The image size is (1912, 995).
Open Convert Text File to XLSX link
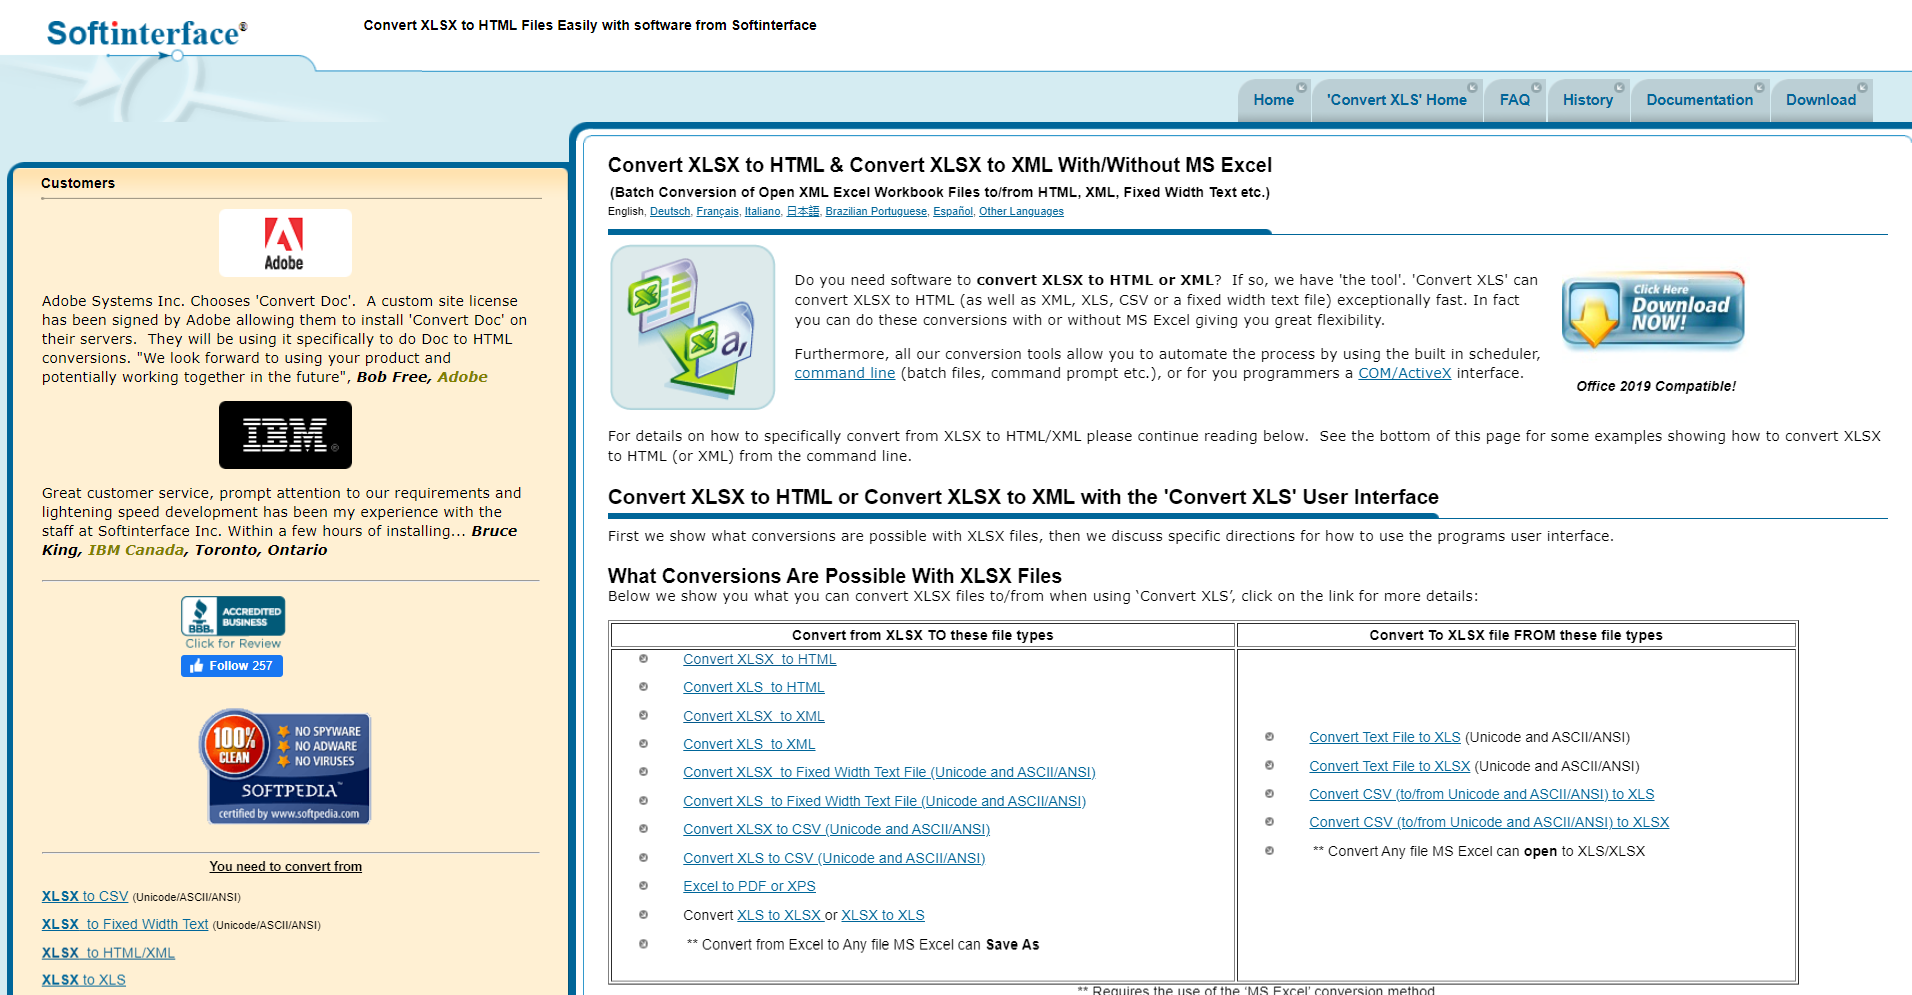click(1390, 766)
